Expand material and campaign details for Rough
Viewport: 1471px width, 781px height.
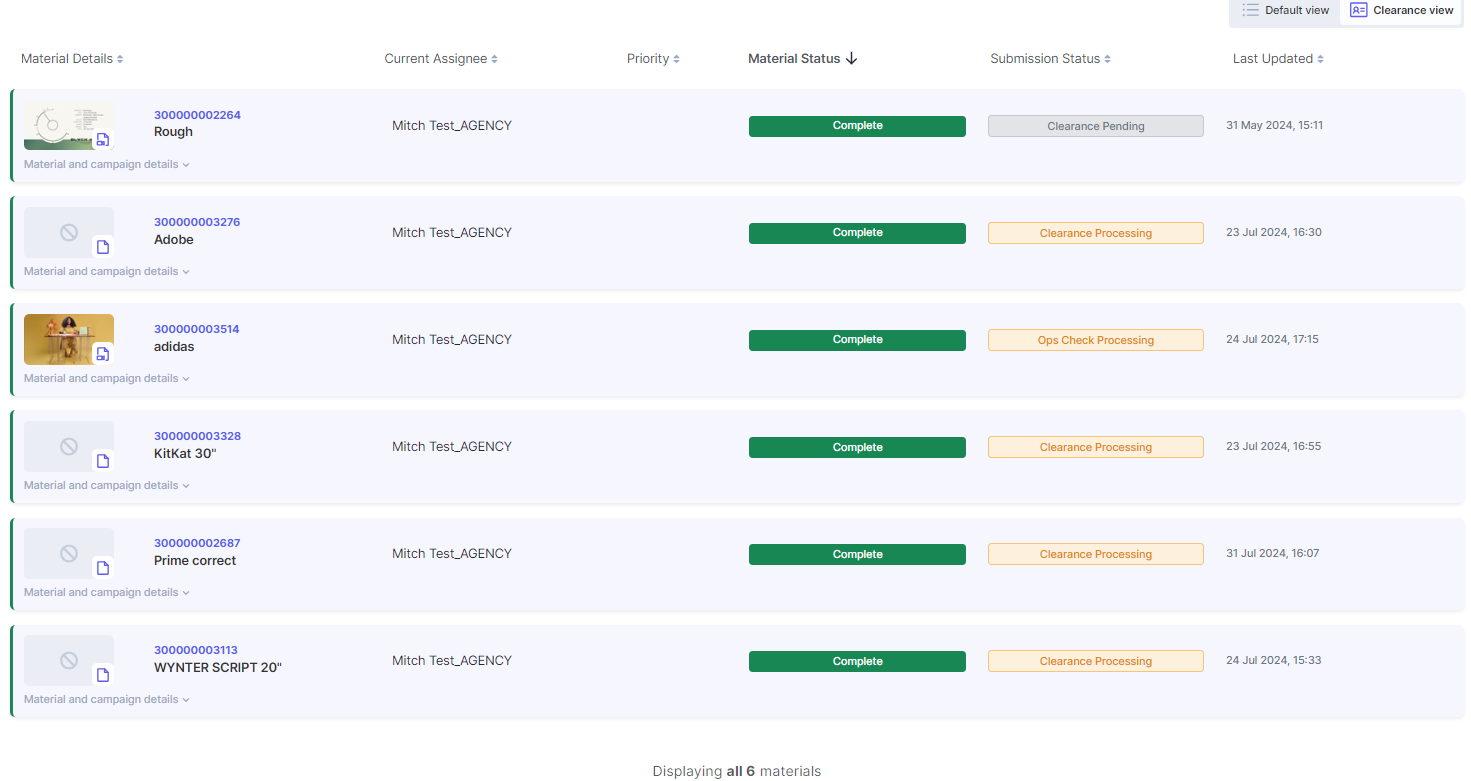click(x=107, y=164)
